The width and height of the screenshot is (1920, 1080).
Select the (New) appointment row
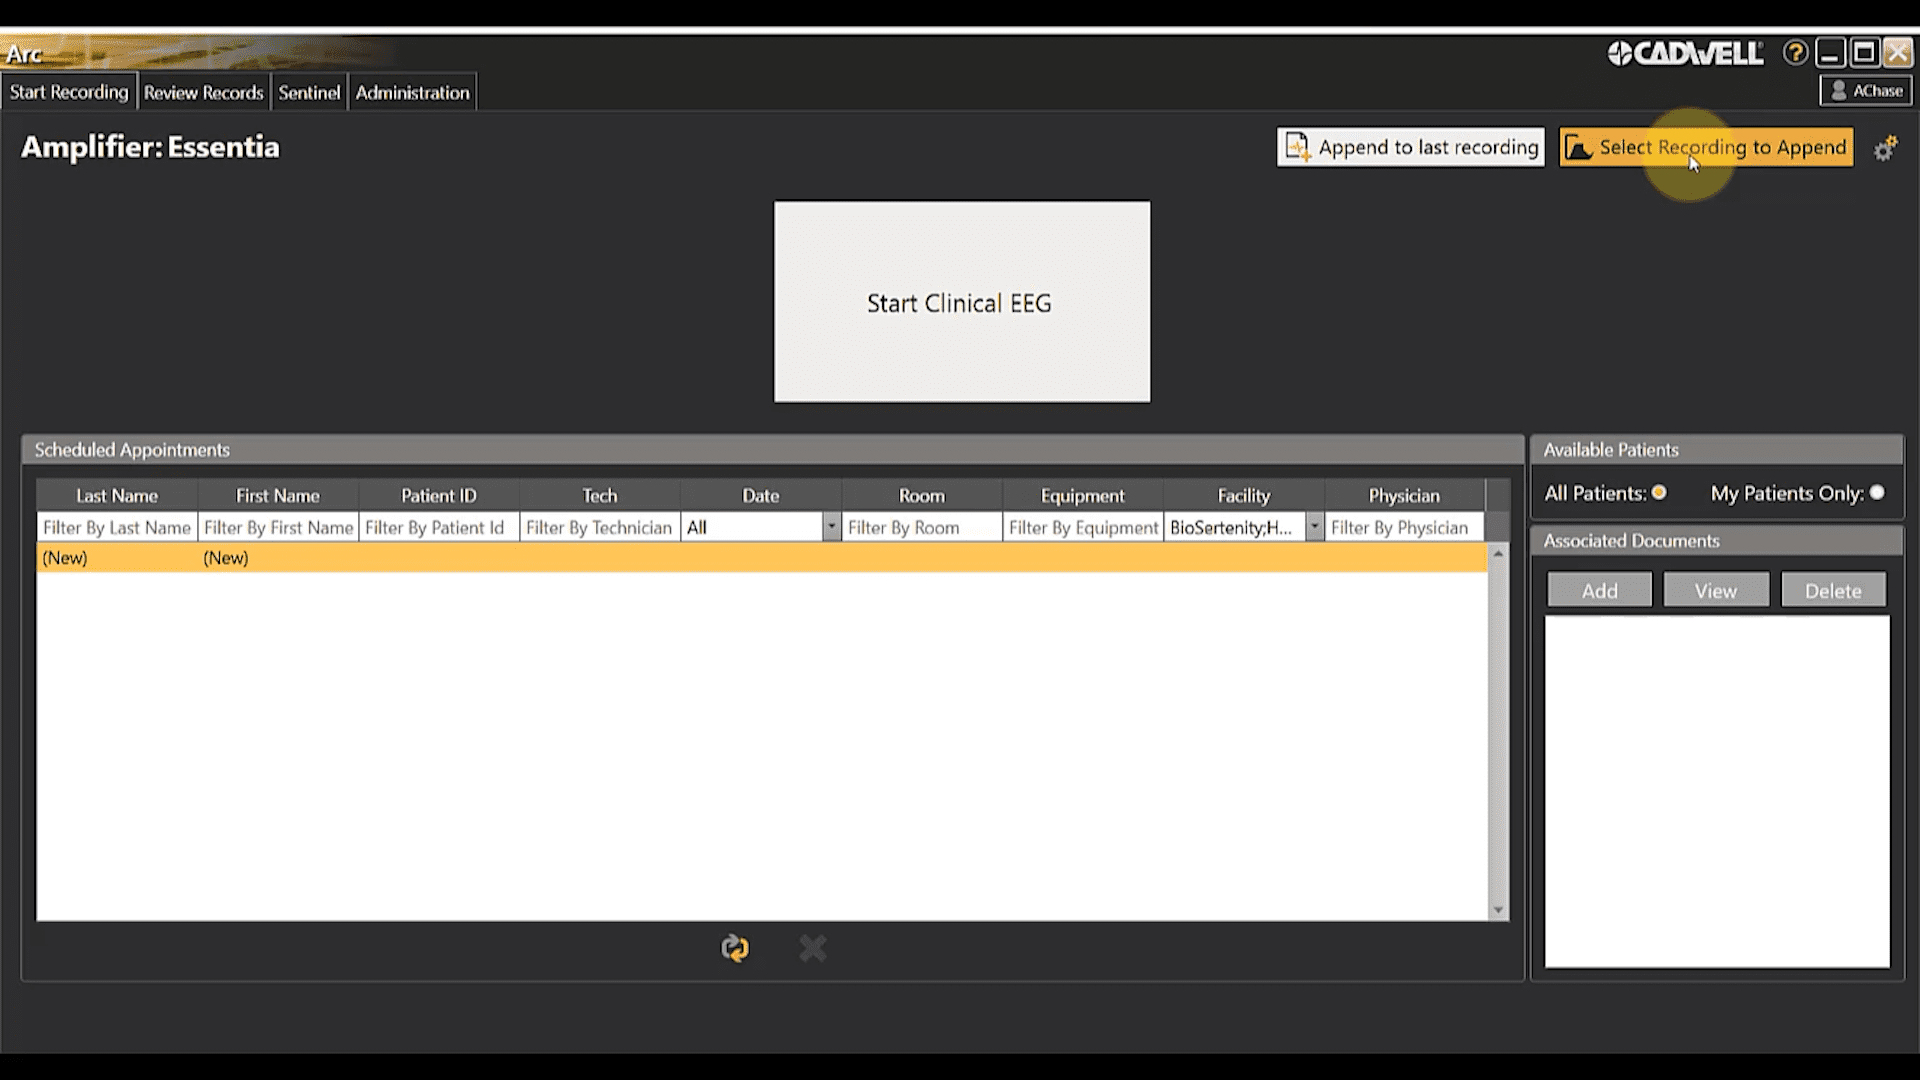tap(400, 558)
